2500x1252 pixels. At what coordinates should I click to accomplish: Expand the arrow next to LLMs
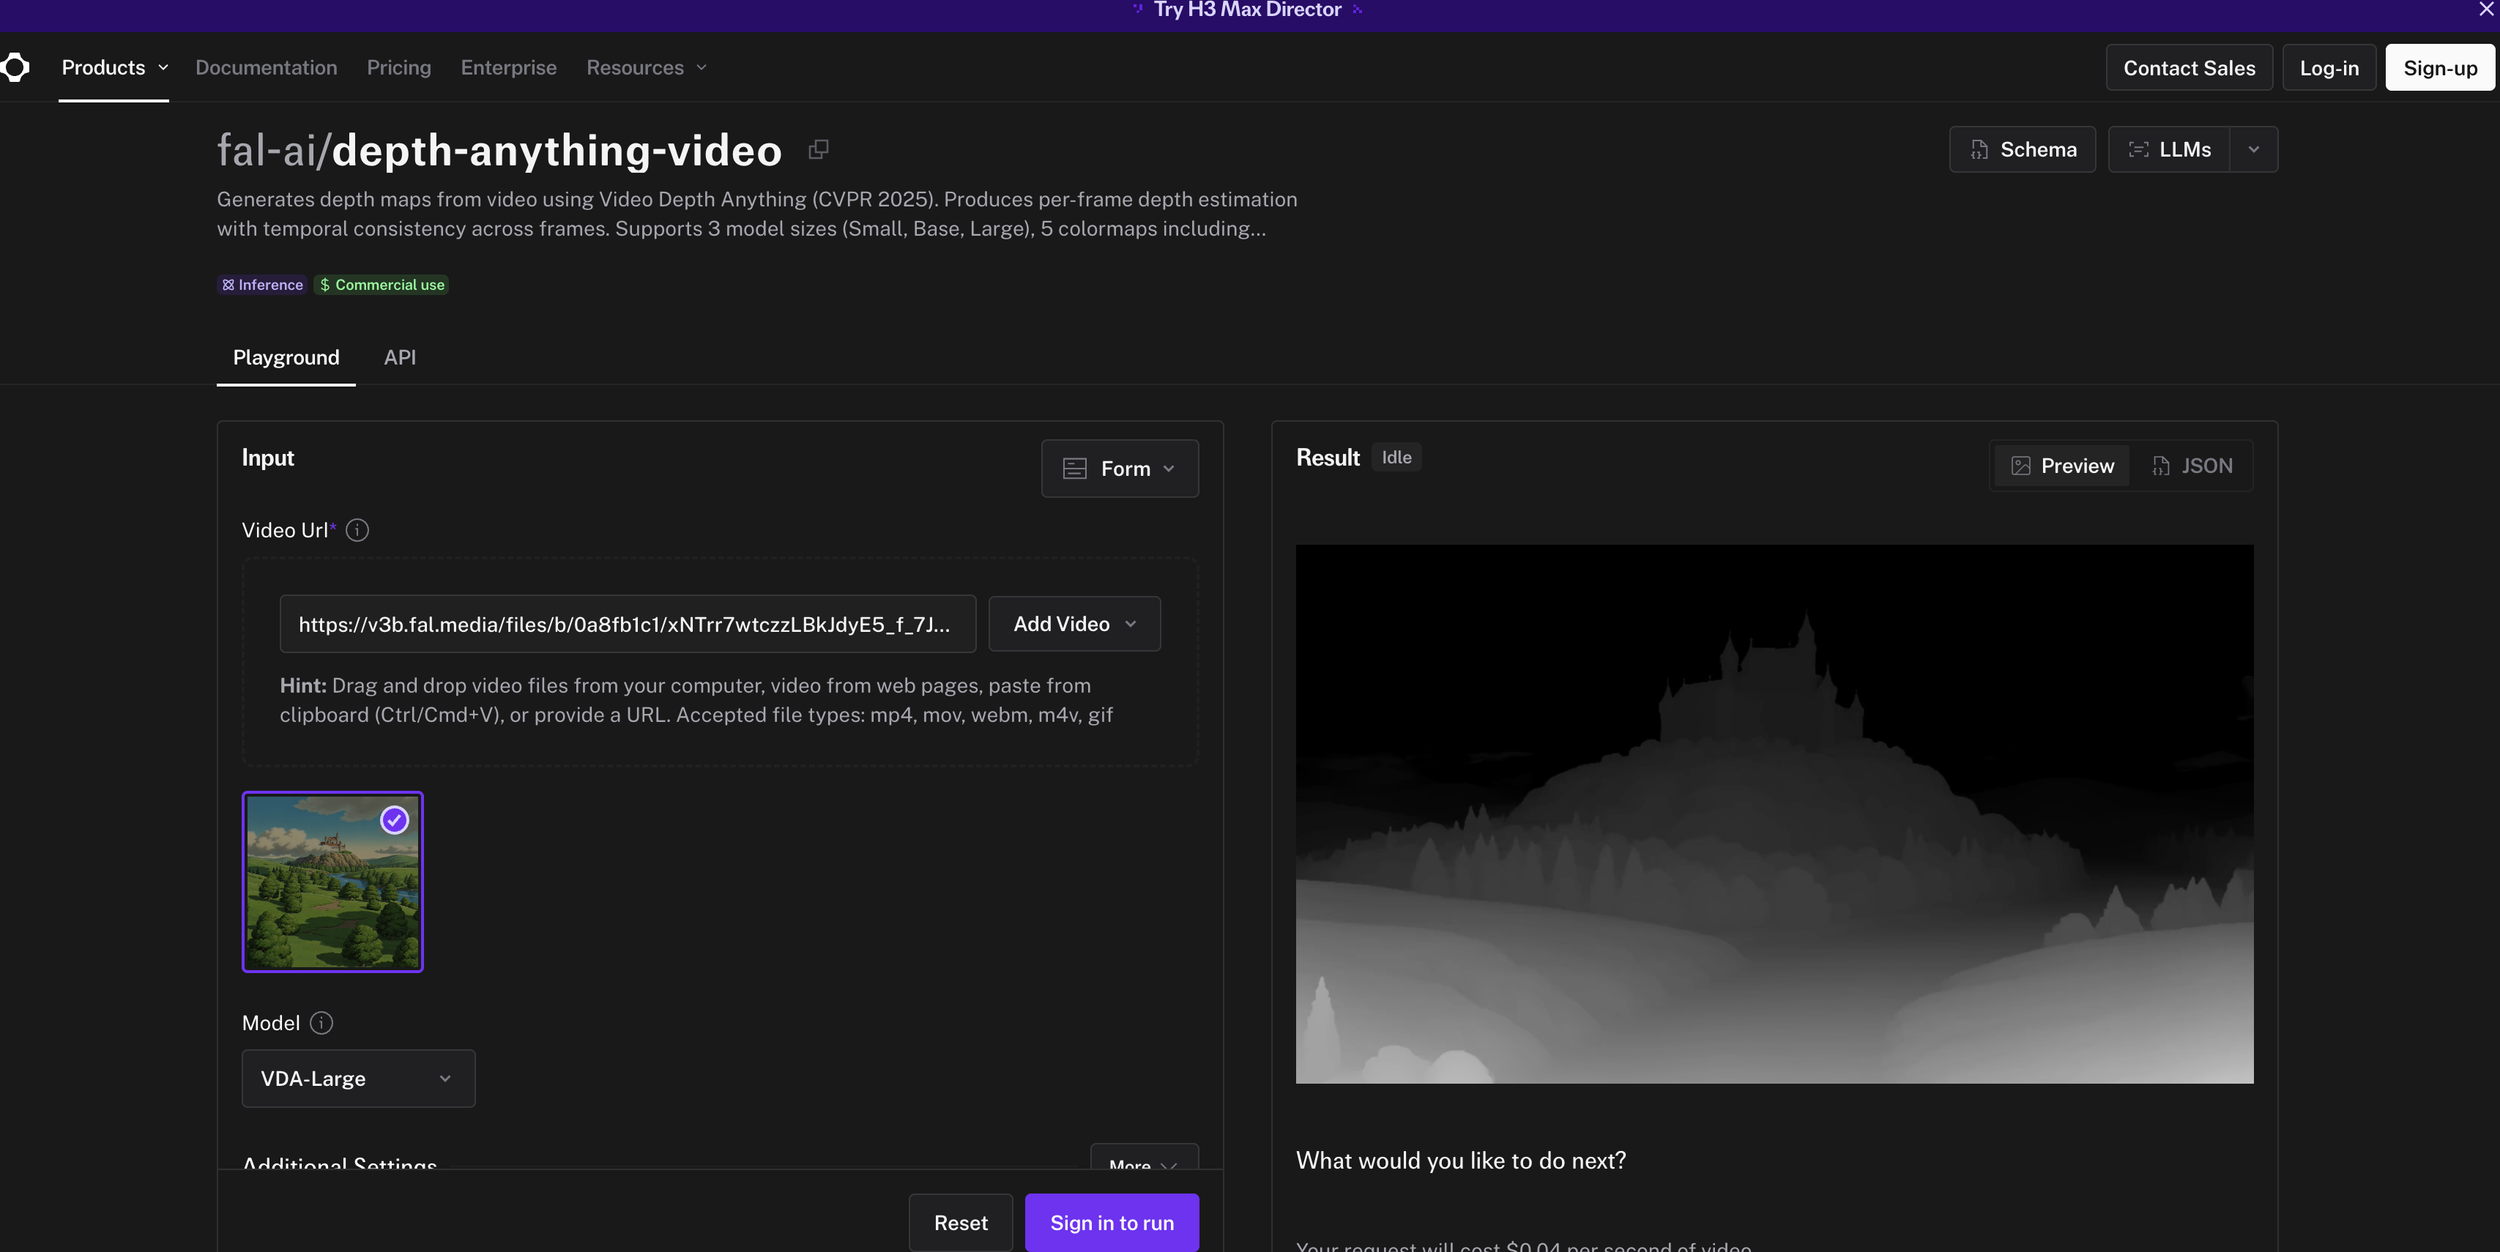2254,150
